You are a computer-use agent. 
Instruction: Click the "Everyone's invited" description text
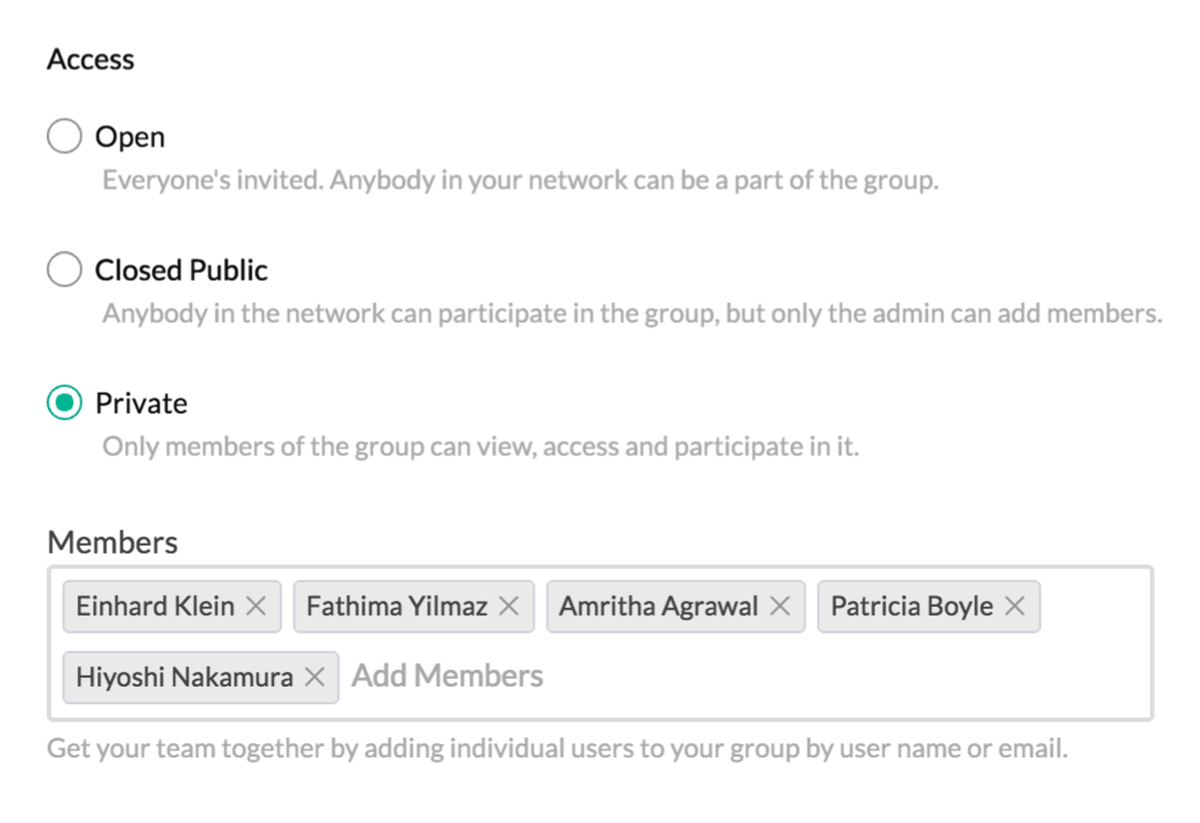[x=520, y=182]
